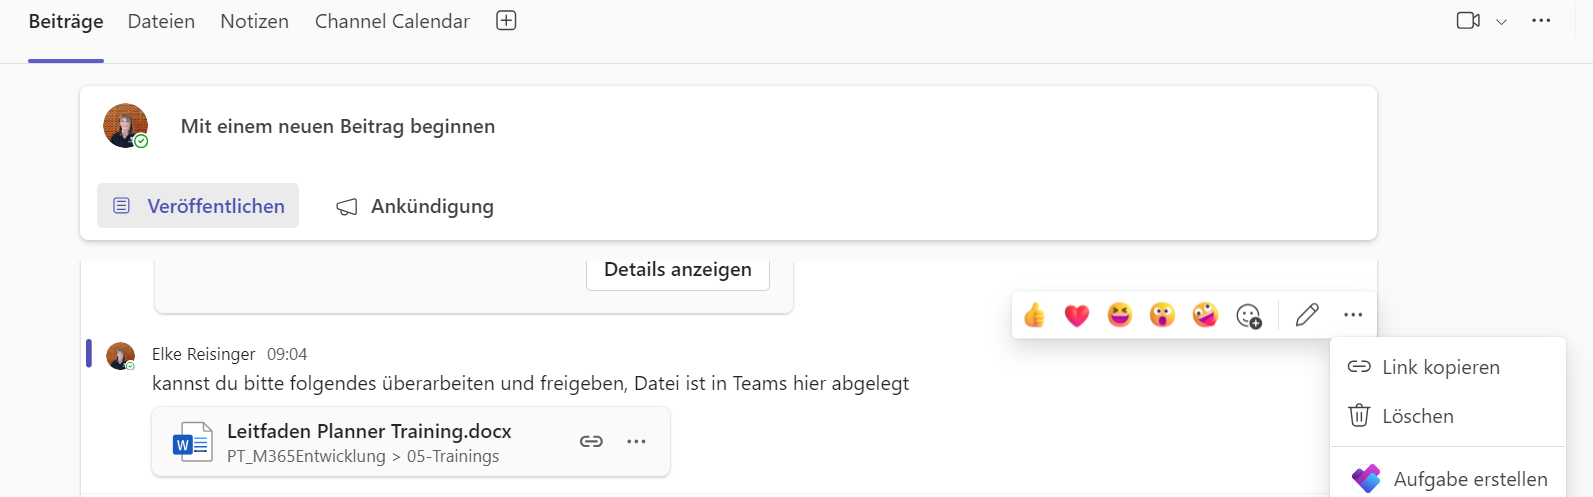The image size is (1593, 497).
Task: Click the Details anzeigen button
Action: 678,270
